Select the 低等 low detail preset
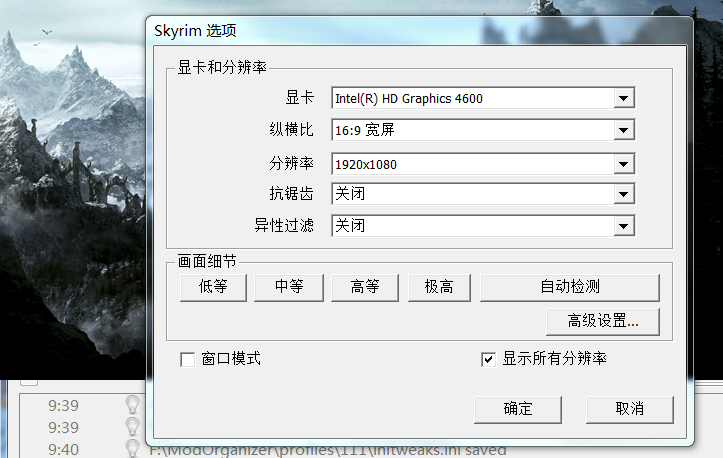 click(x=213, y=287)
